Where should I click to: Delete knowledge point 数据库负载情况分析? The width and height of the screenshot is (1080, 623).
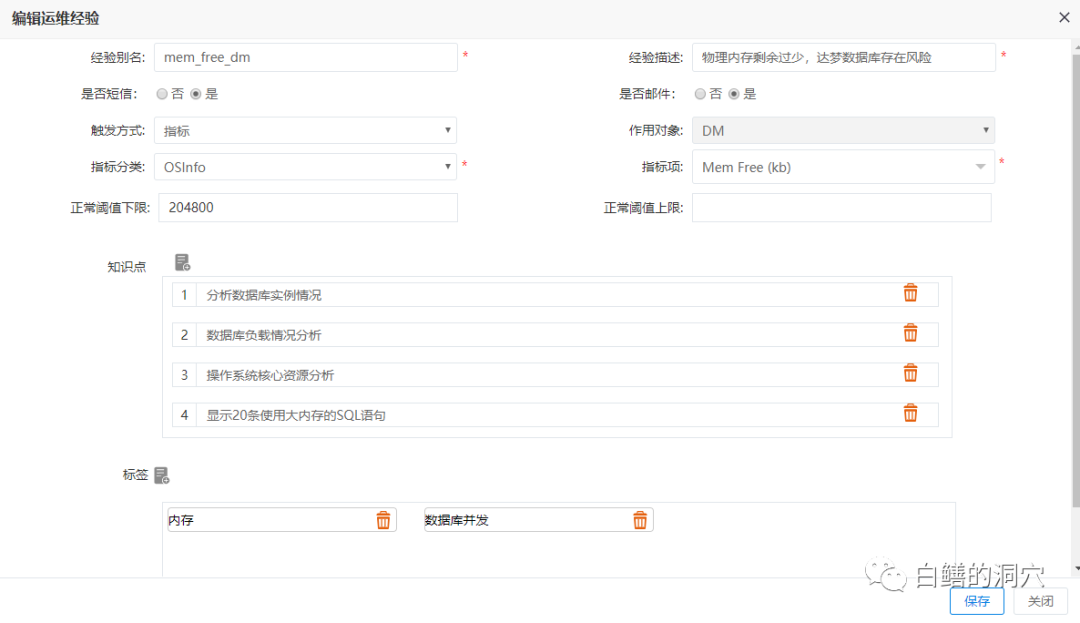tap(910, 333)
